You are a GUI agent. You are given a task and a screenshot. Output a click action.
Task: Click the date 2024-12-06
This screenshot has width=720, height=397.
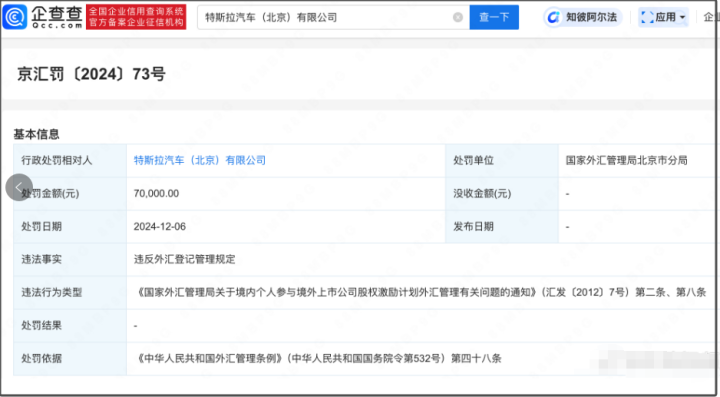(x=160, y=227)
